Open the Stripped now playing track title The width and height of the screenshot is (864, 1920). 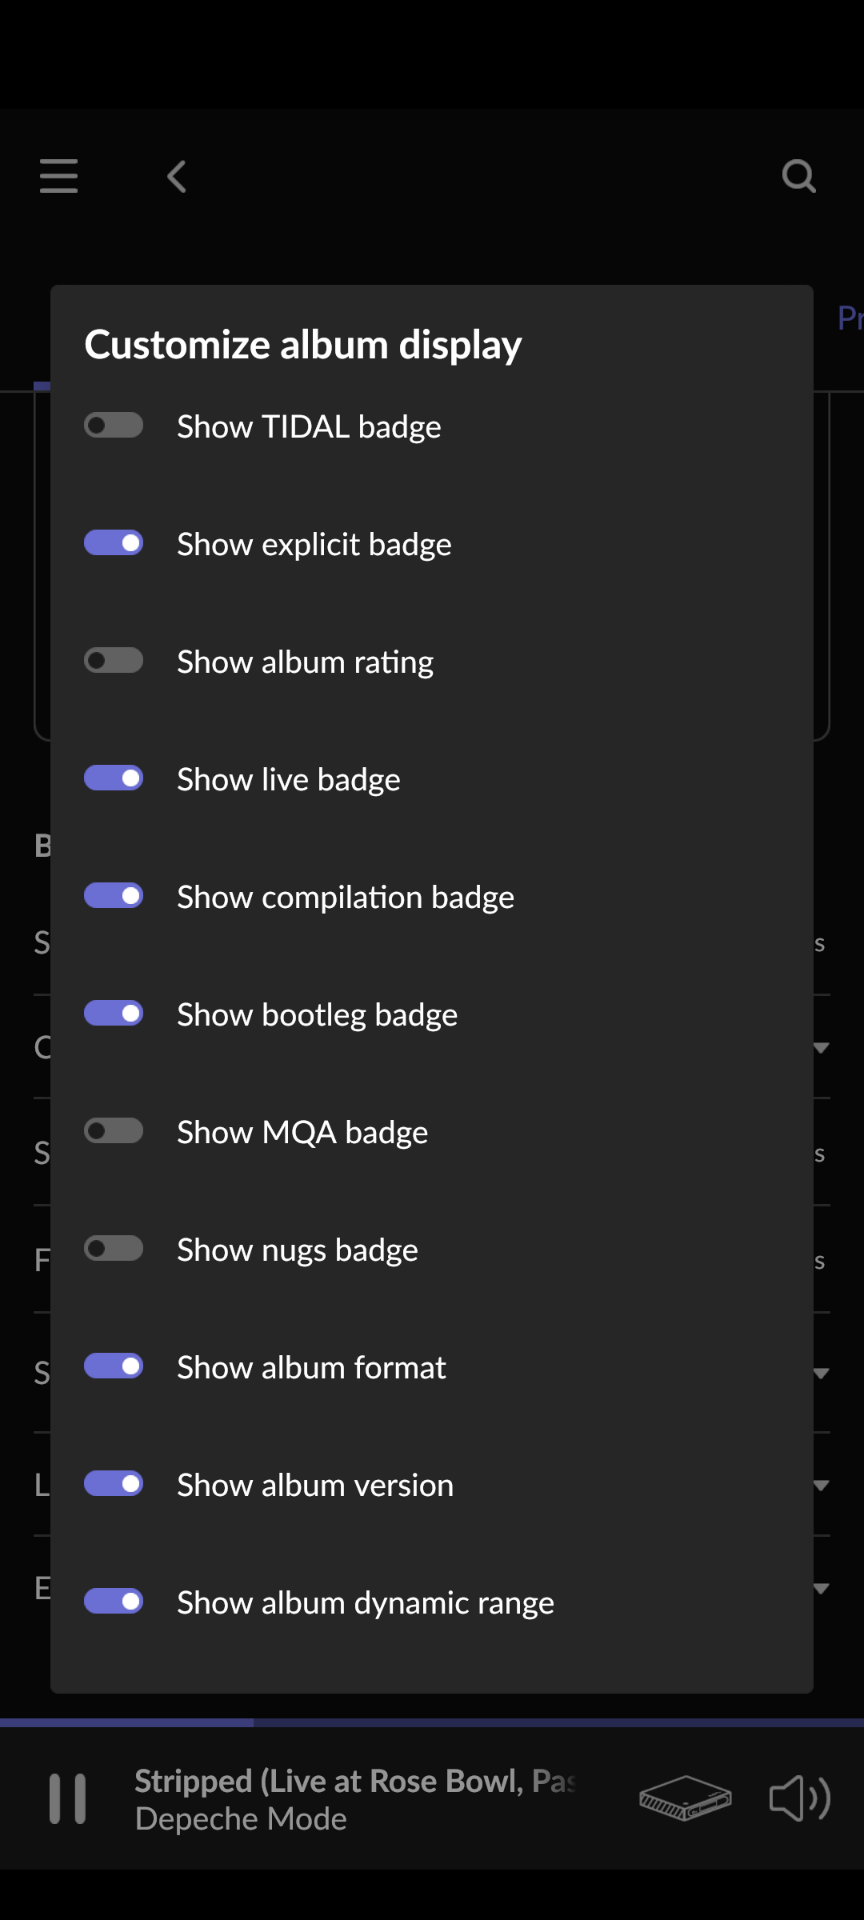[354, 1781]
